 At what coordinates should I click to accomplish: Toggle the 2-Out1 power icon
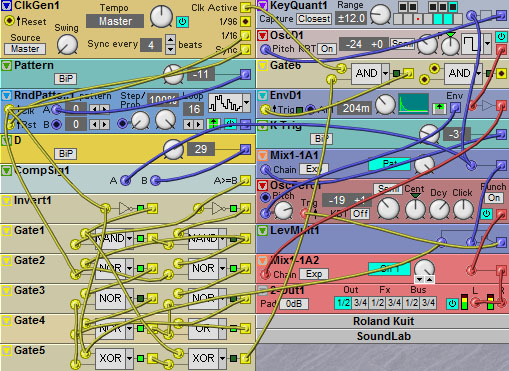[x=452, y=304]
